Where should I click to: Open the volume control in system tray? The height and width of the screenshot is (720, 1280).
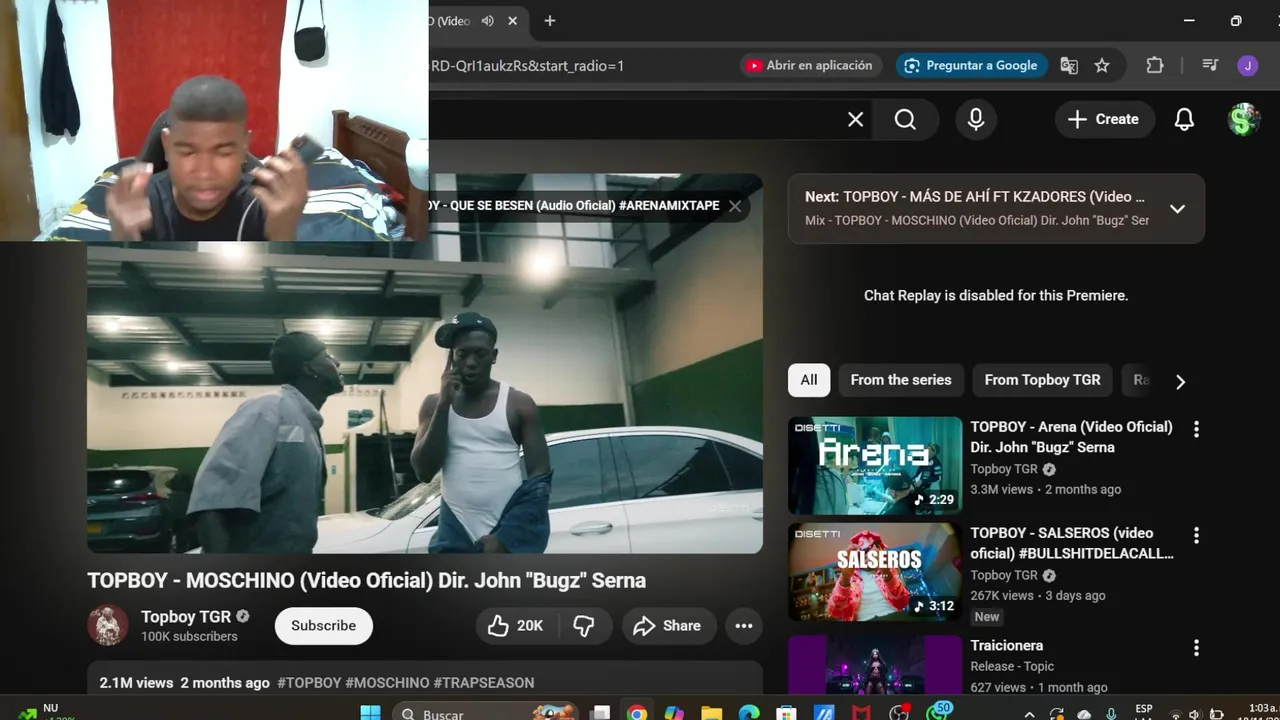1195,714
